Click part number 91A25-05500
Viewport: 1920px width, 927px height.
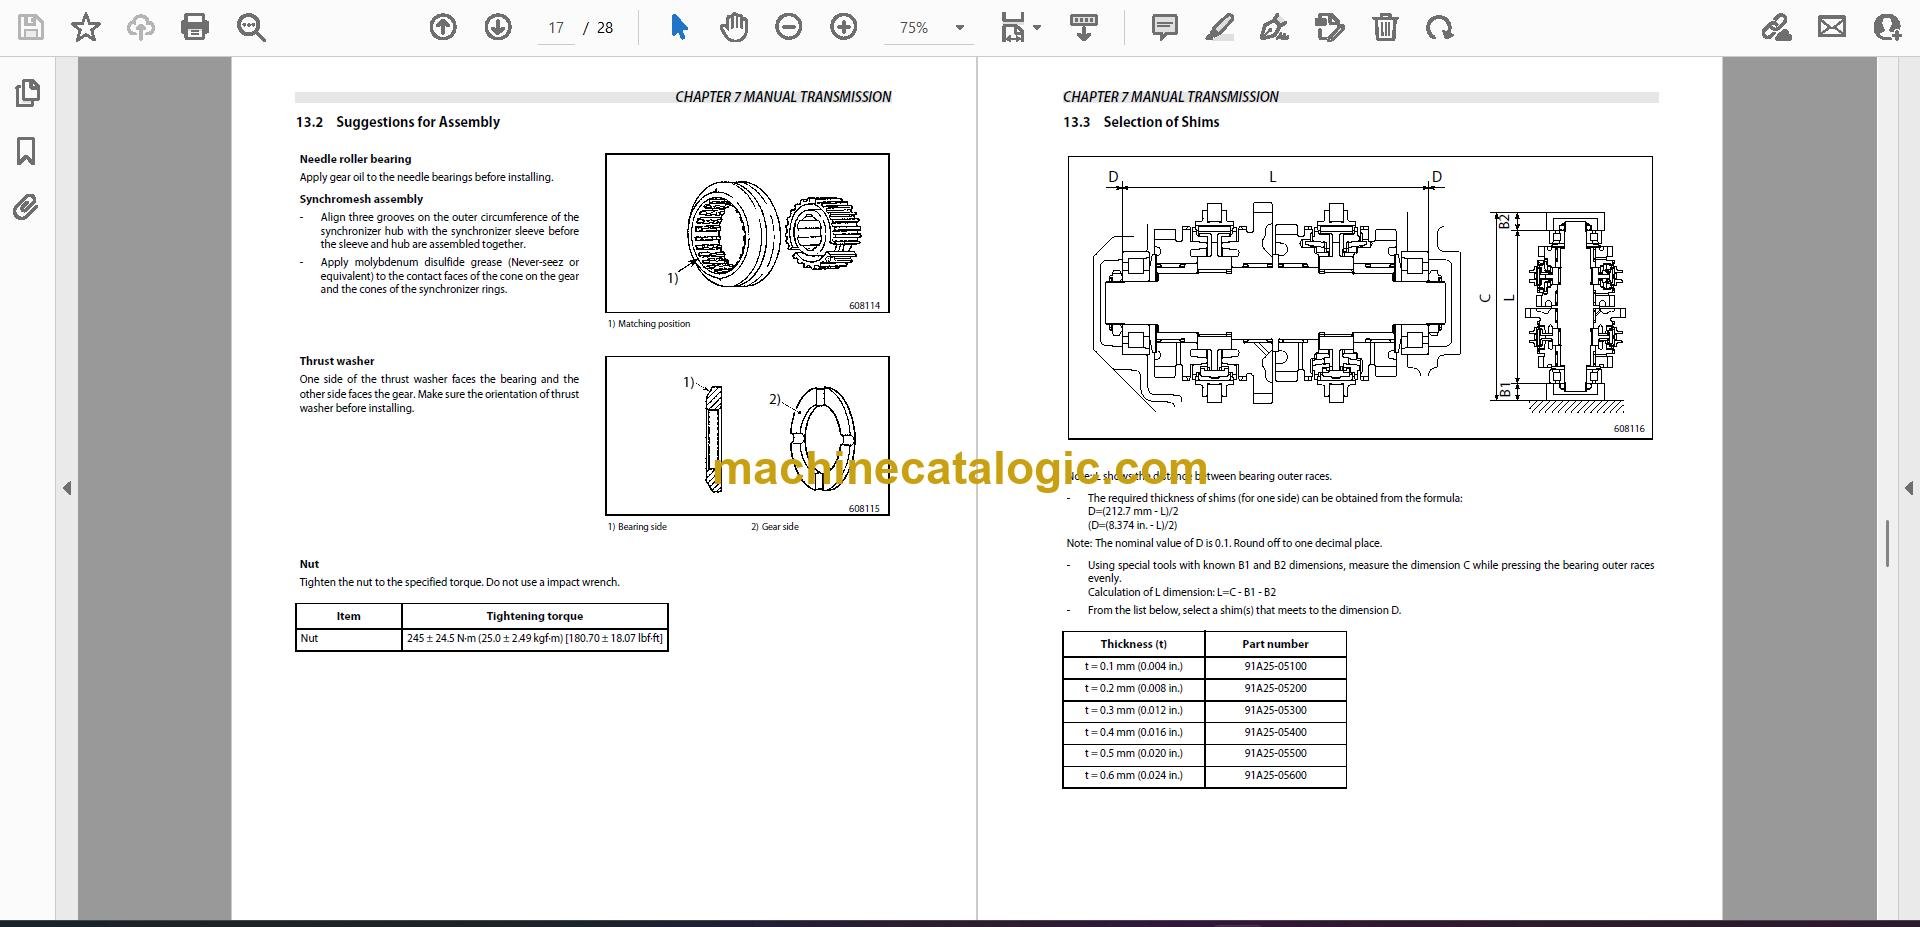[x=1275, y=753]
